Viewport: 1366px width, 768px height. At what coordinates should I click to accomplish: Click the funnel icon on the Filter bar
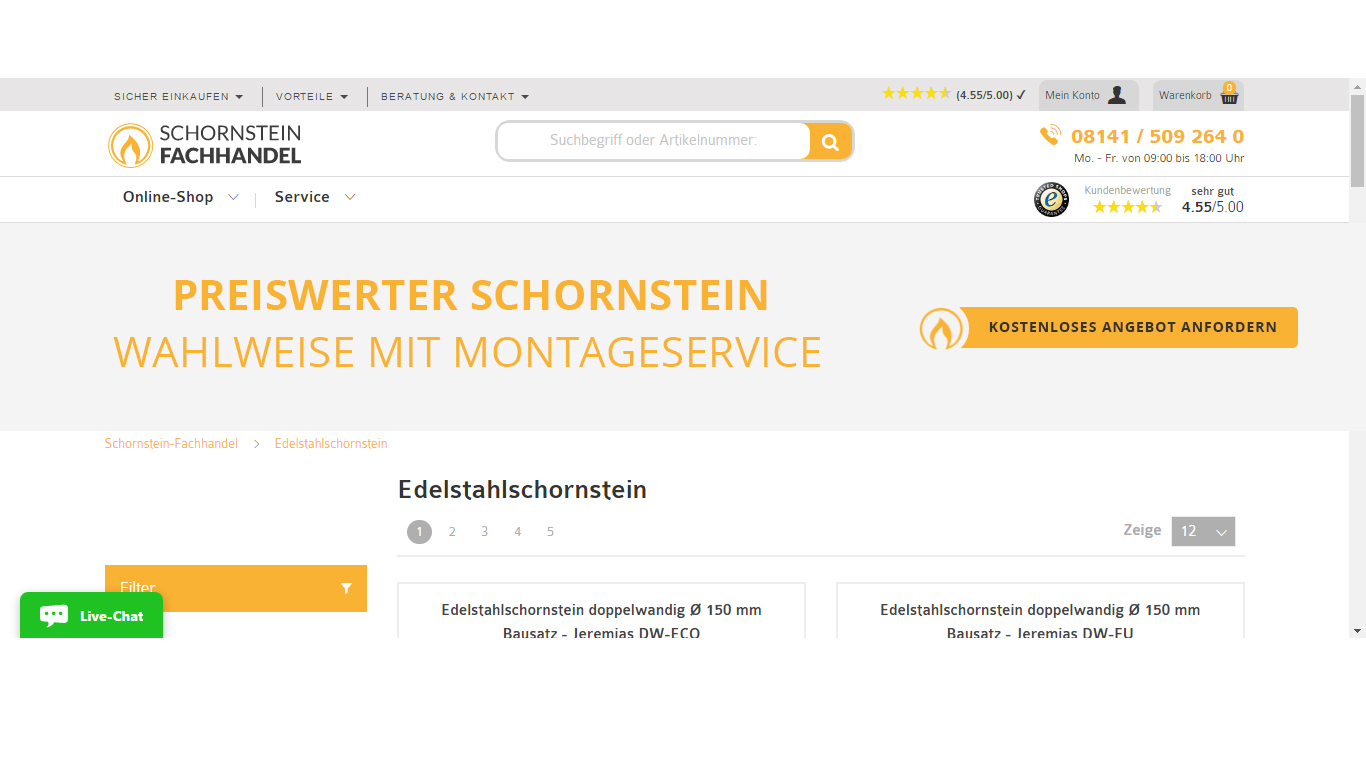point(347,588)
